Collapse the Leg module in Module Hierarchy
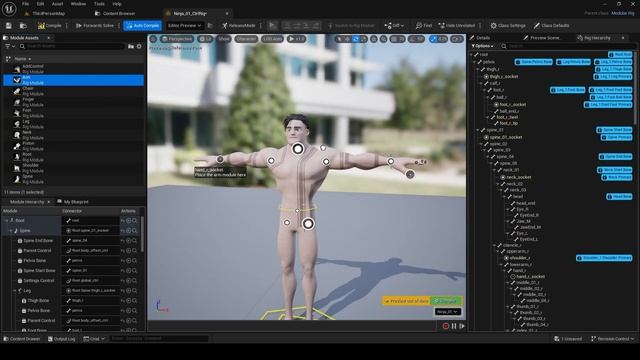This screenshot has height=360, width=640. tap(15, 291)
